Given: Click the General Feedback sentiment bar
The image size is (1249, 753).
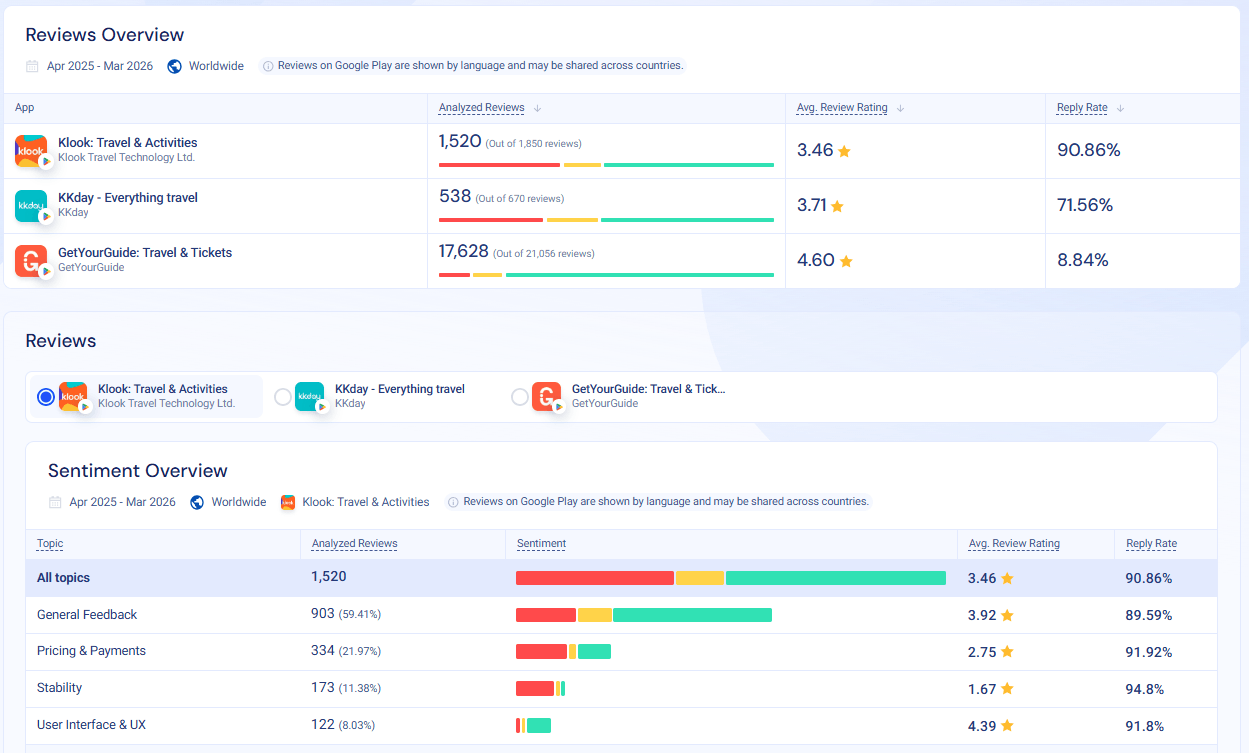Looking at the screenshot, I should [x=644, y=615].
